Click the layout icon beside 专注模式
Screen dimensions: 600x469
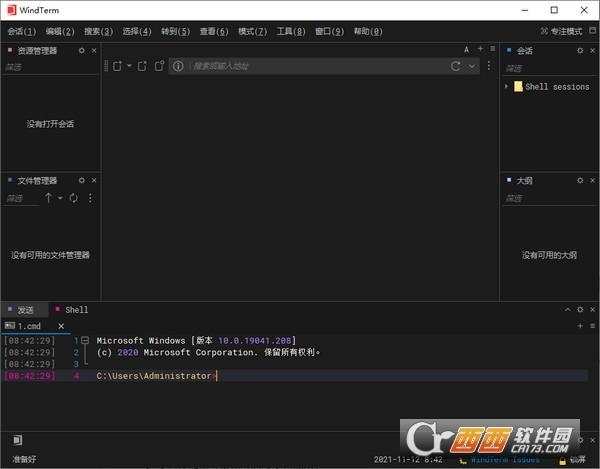pos(592,30)
